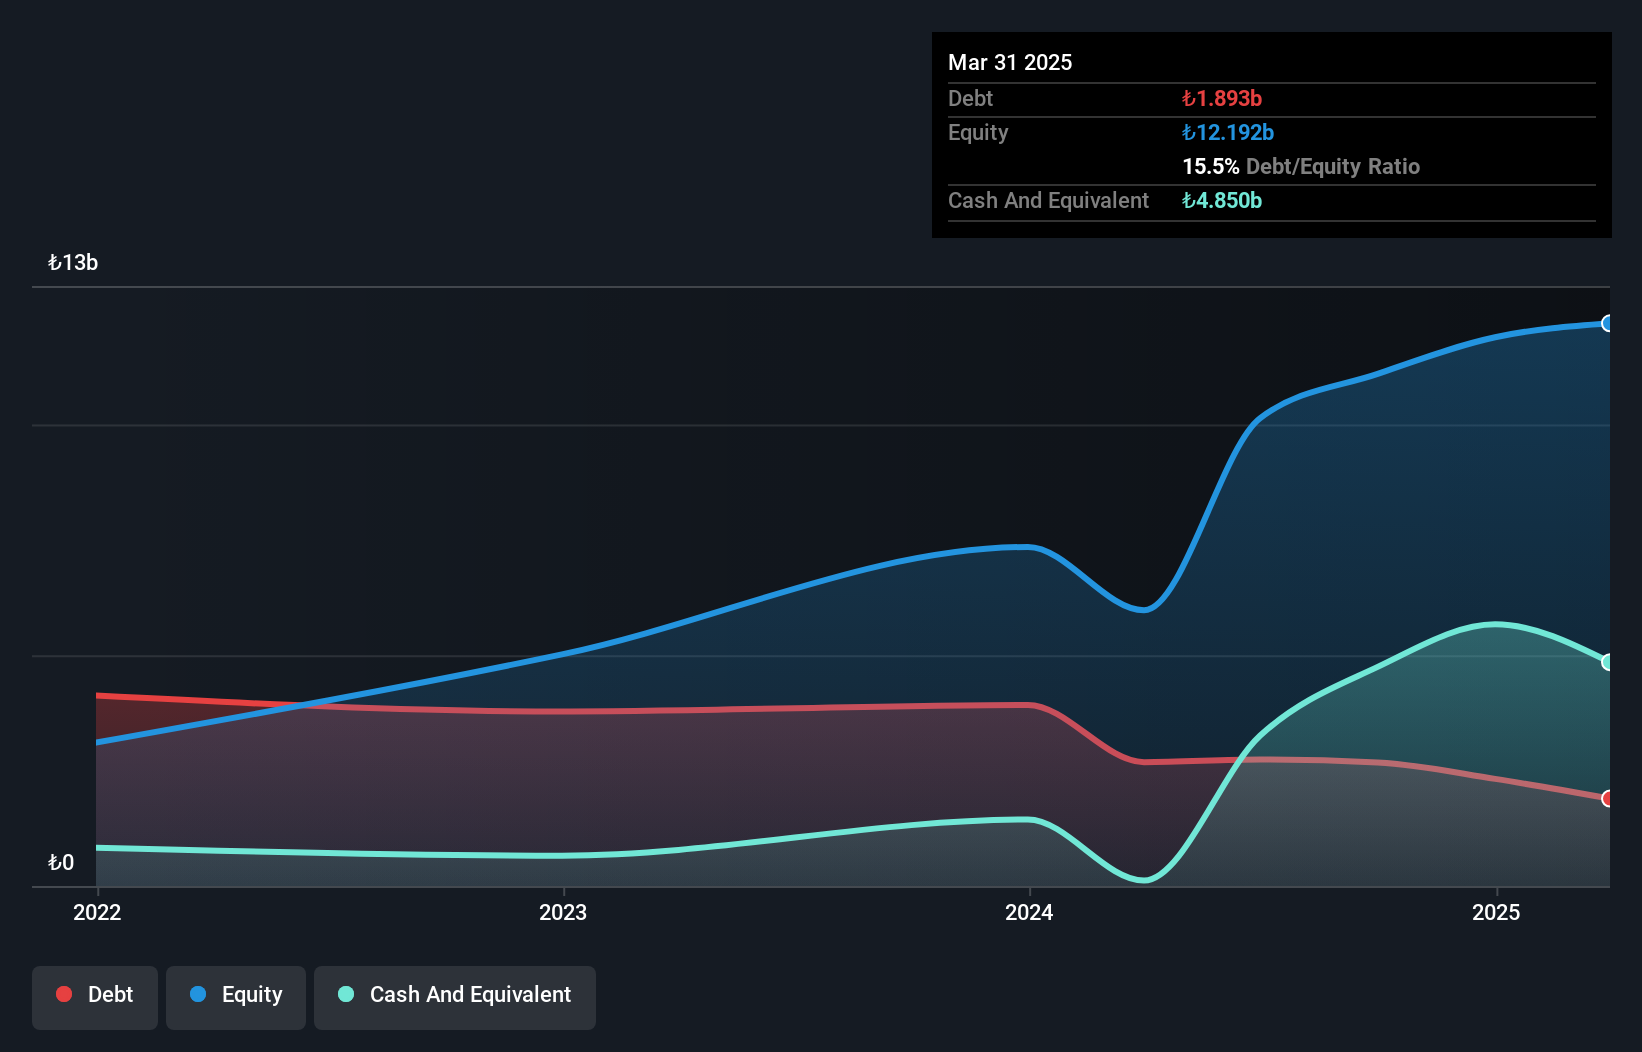
Task: Click the ₺1.893b debt value
Action: (1222, 98)
